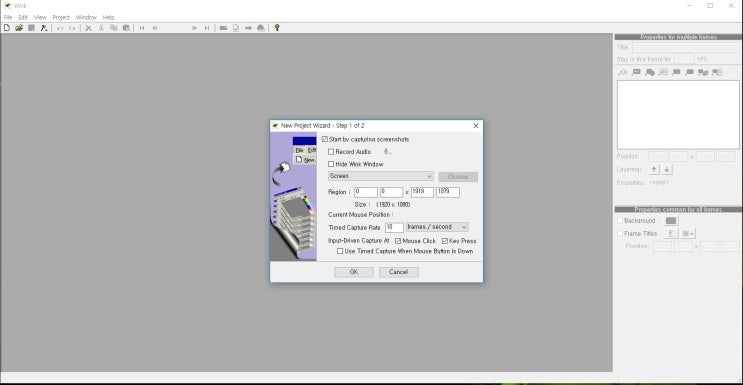Toggle the Key Press capture checkbox
743x385 pixels.
444,241
